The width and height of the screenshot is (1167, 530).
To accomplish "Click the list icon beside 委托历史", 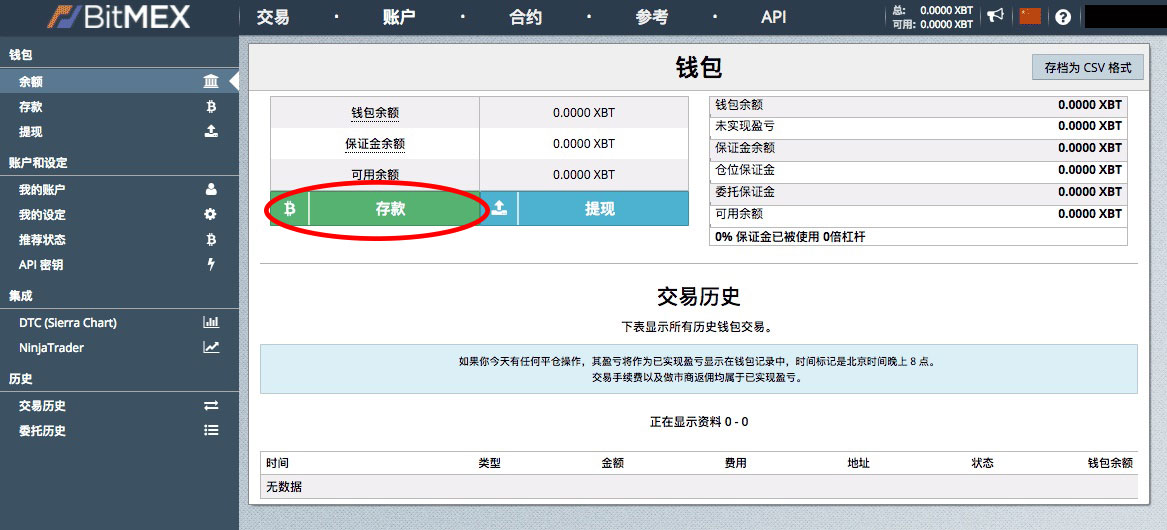I will pyautogui.click(x=211, y=430).
